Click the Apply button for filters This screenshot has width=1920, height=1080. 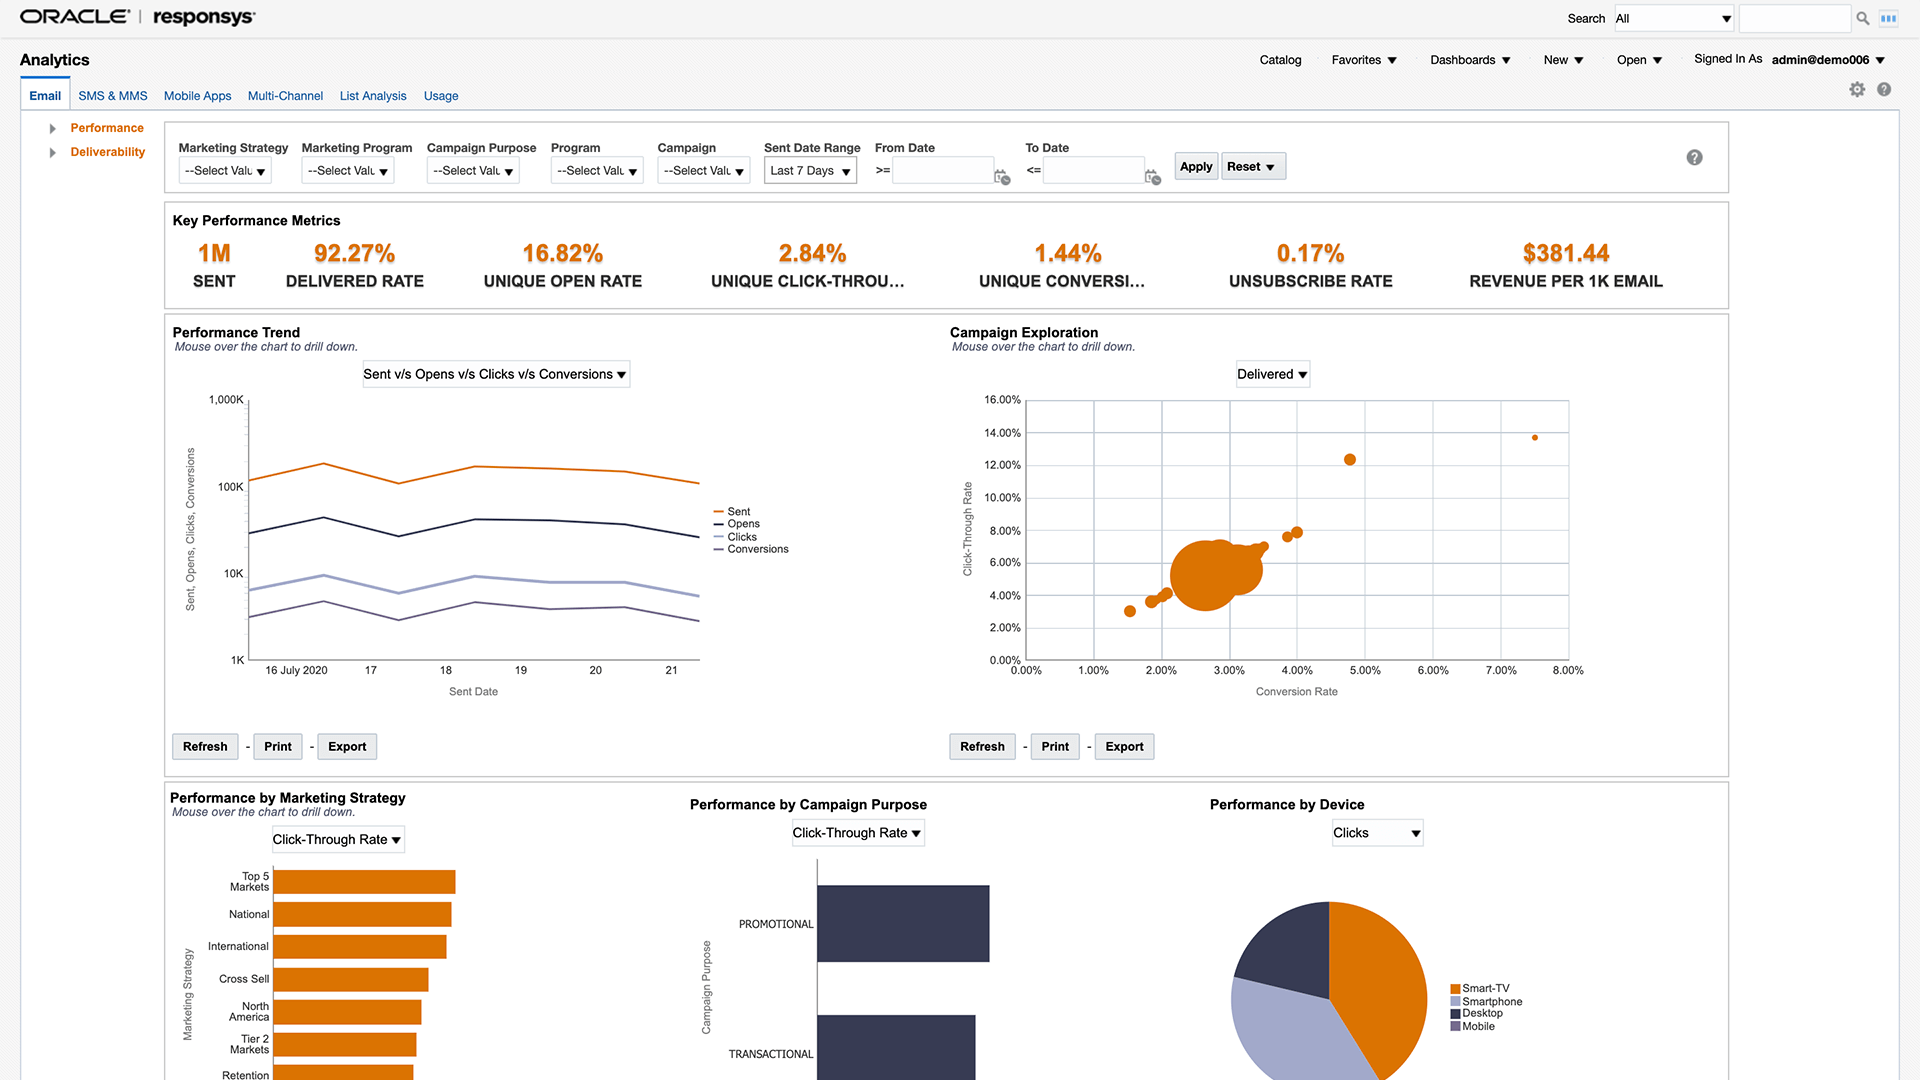(x=1195, y=166)
